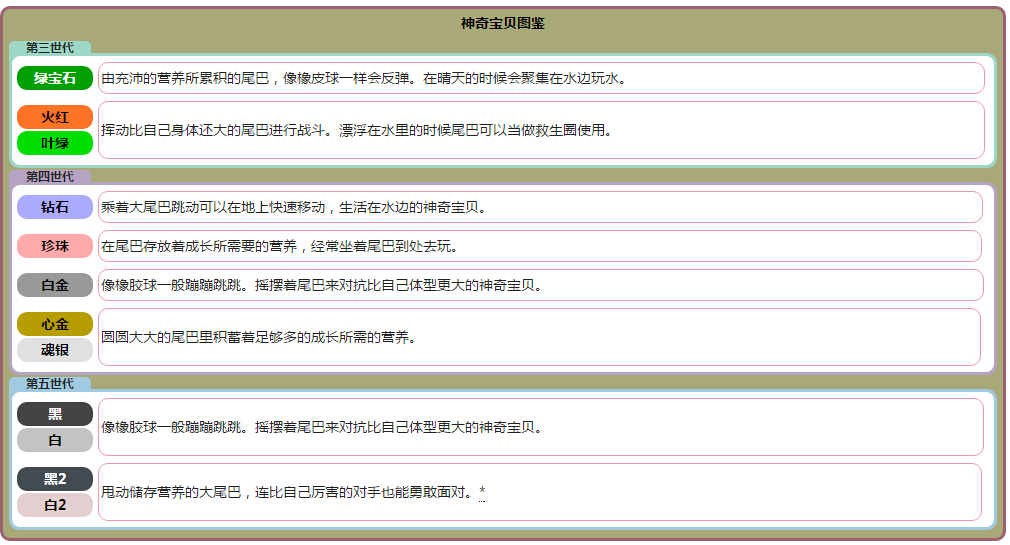The width and height of the screenshot is (1010, 545).
Task: Click the 第三世代 generation heading
Action: (x=50, y=48)
